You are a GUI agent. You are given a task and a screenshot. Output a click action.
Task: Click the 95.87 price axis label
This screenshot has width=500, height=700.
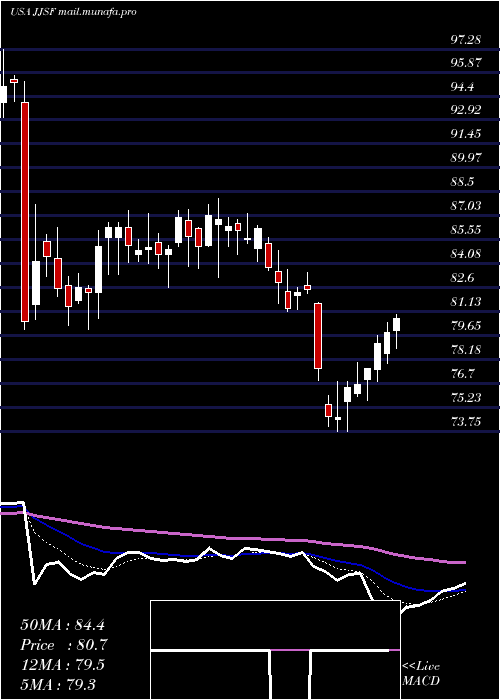click(466, 63)
